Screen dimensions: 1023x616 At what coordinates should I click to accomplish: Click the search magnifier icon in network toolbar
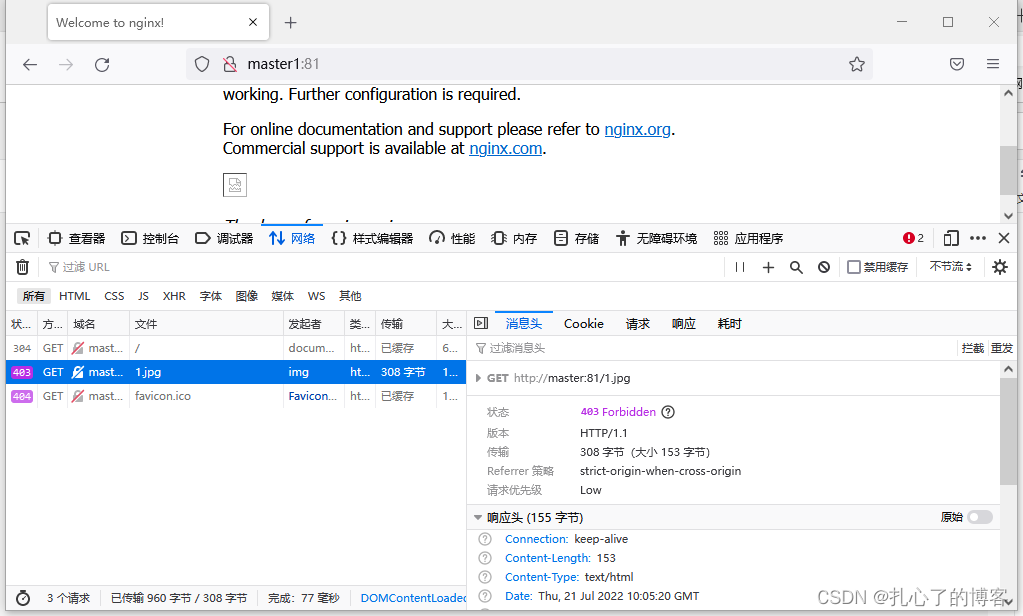[x=796, y=267]
